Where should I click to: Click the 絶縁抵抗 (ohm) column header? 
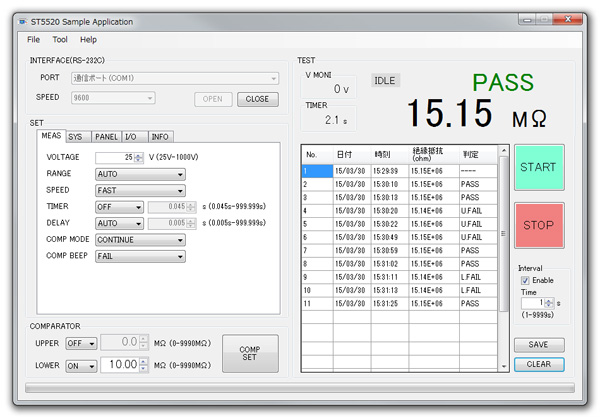[x=434, y=155]
